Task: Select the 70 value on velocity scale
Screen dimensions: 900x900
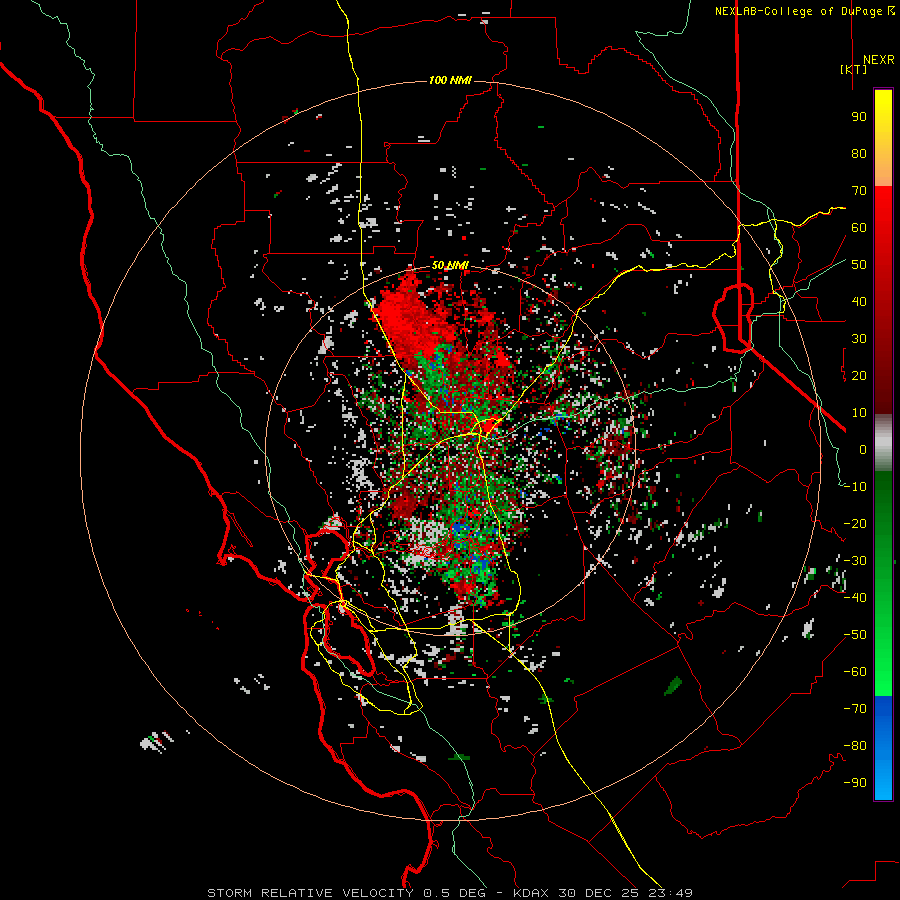Action: click(859, 191)
